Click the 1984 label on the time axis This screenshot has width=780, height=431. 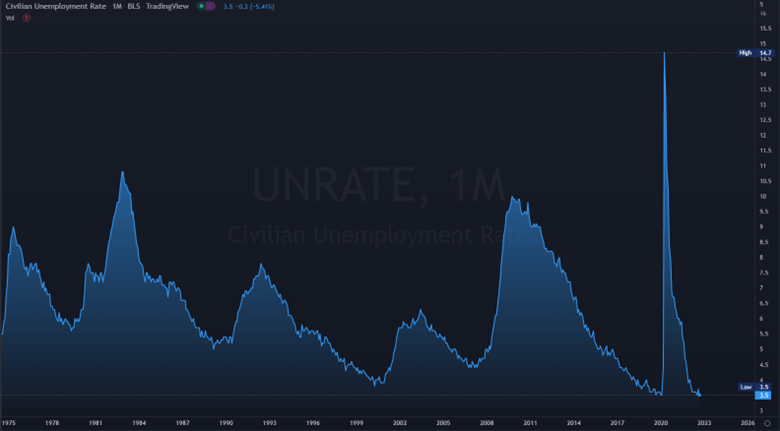click(139, 423)
